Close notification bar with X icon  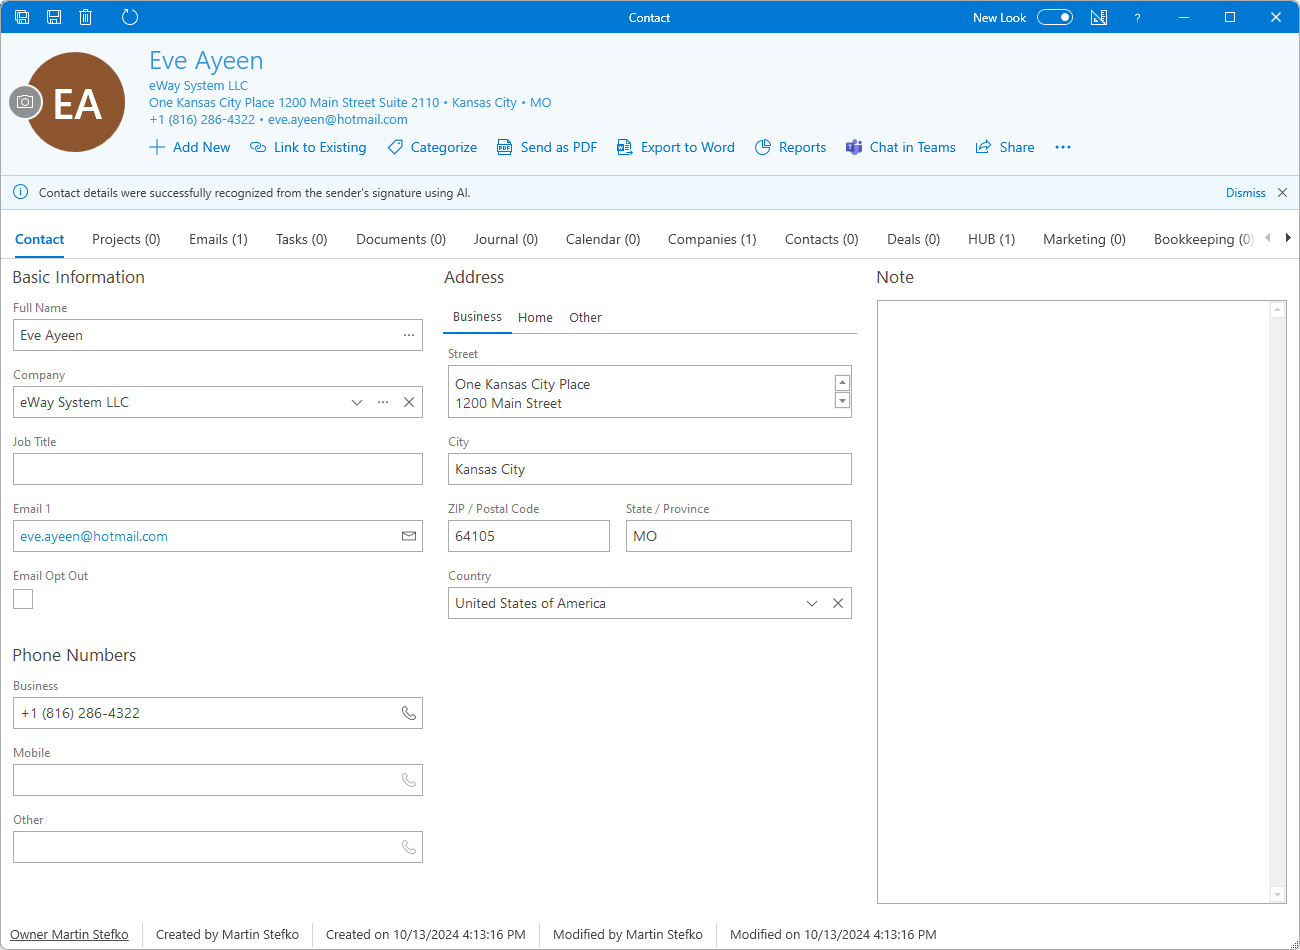pyautogui.click(x=1282, y=193)
